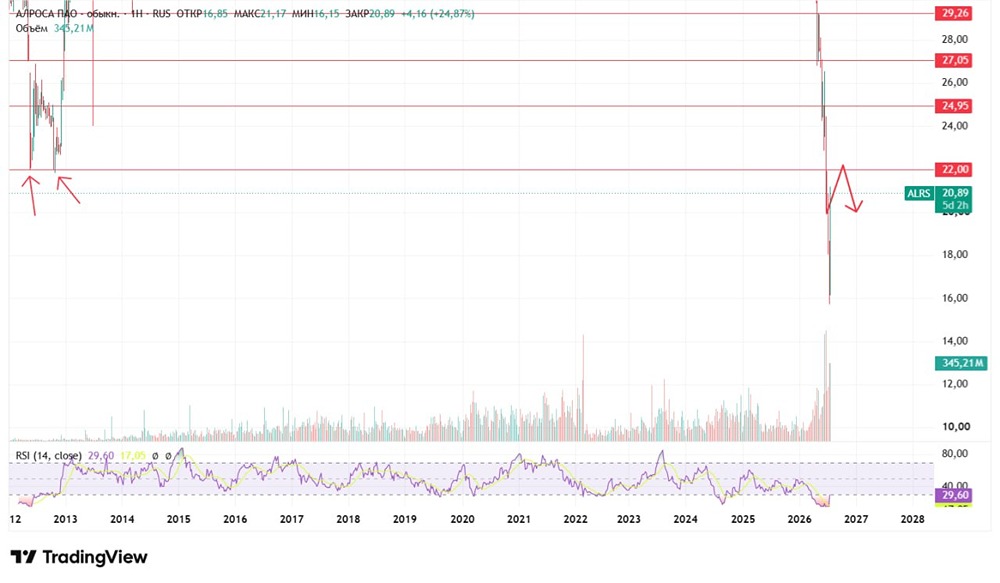Click the 345,21M volume label on axis
Screen dimensions: 1000x583
(962, 363)
